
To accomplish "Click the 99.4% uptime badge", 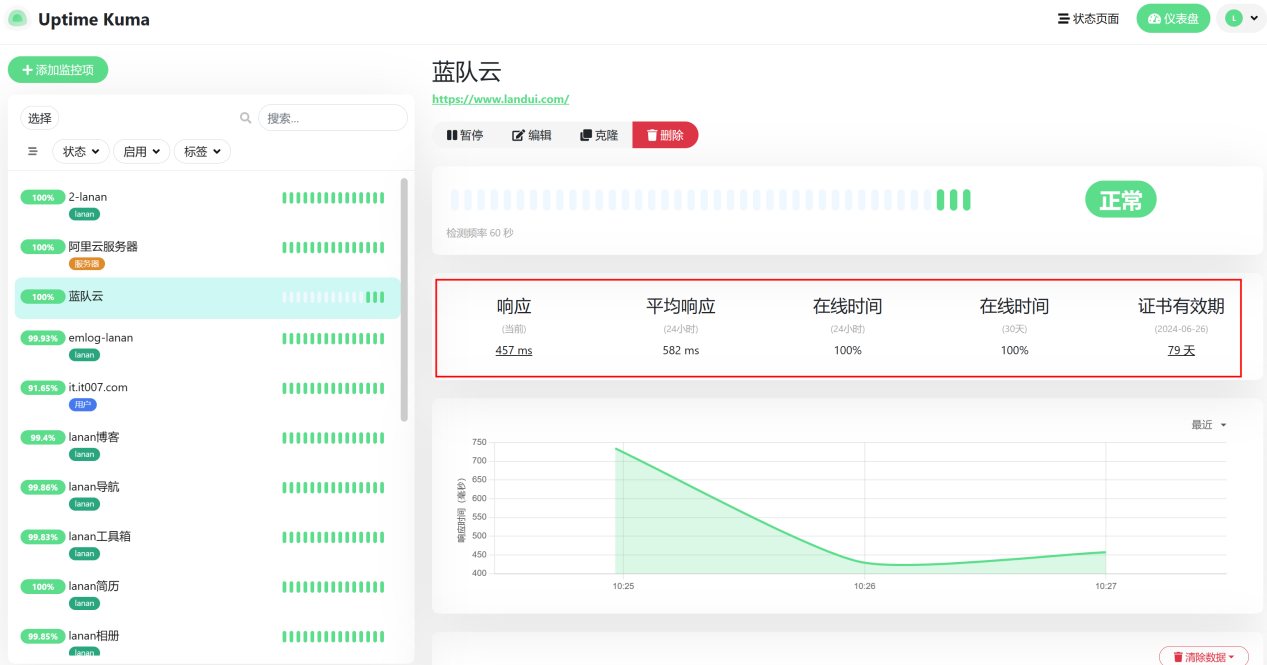I will (42, 438).
